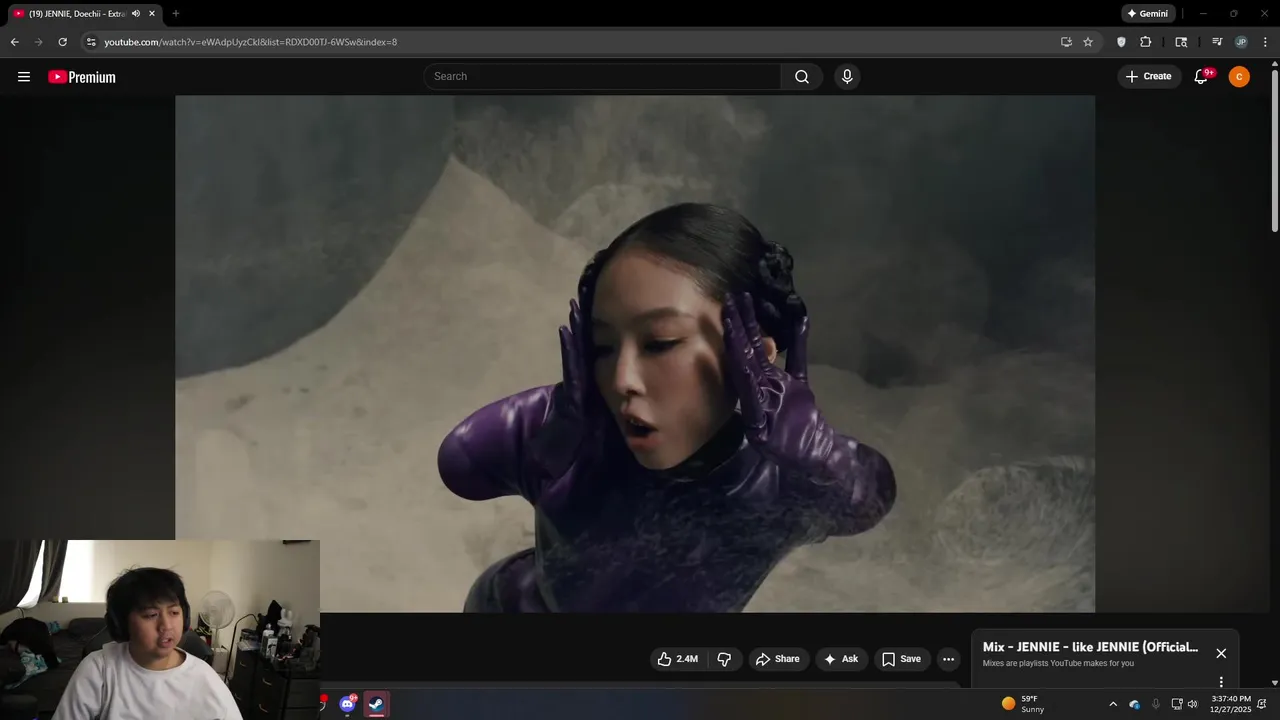
Task: Open Discord from the taskbar
Action: click(x=347, y=704)
